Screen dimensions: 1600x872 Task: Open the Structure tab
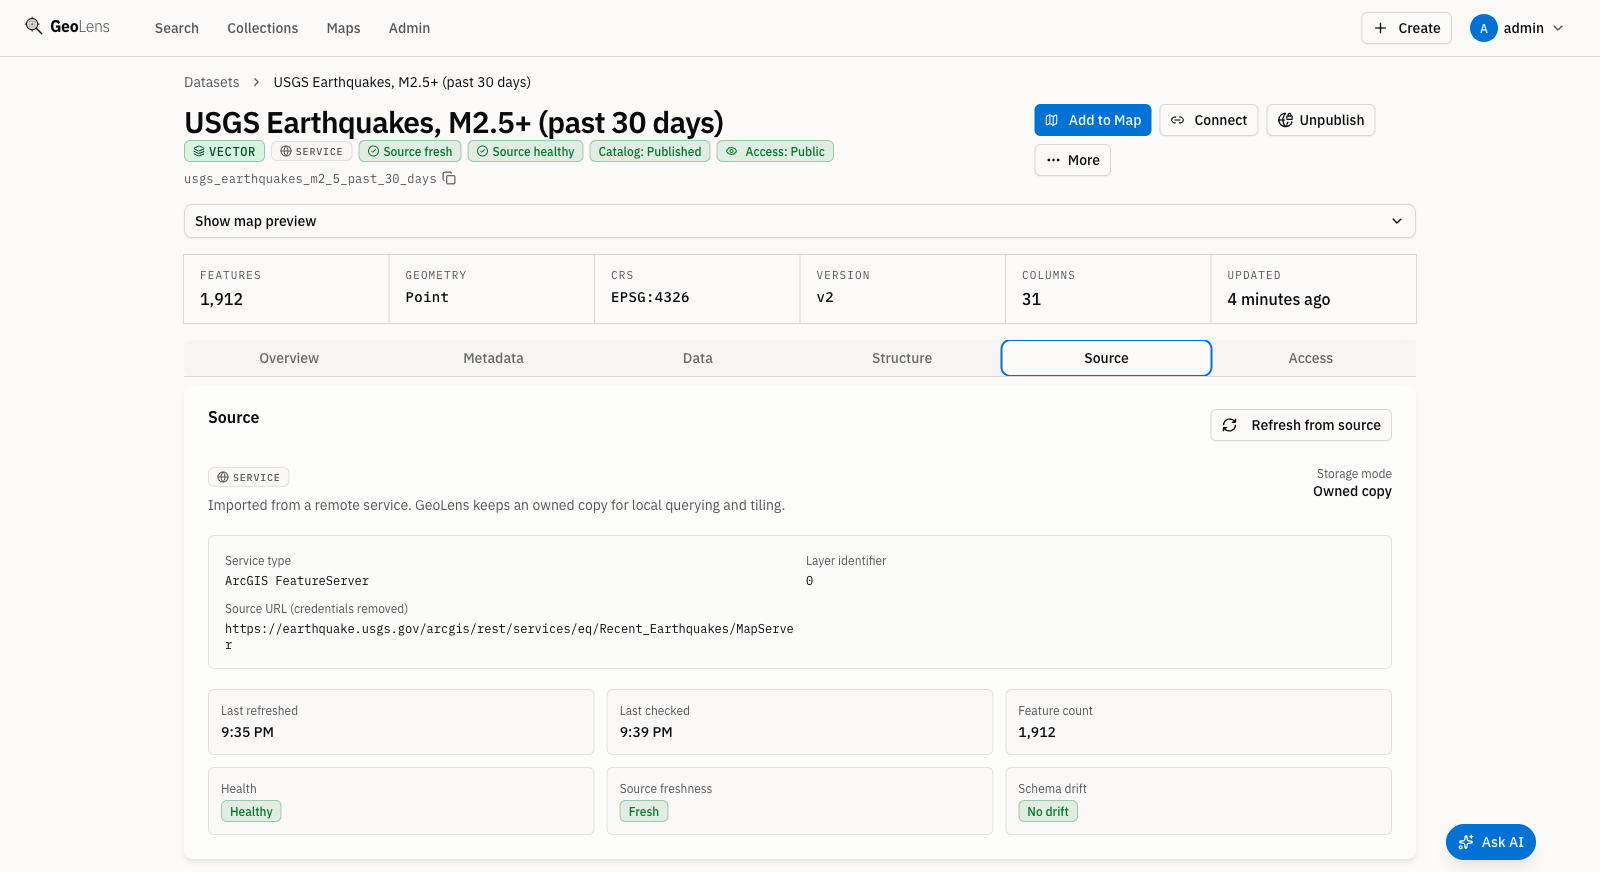coord(902,358)
